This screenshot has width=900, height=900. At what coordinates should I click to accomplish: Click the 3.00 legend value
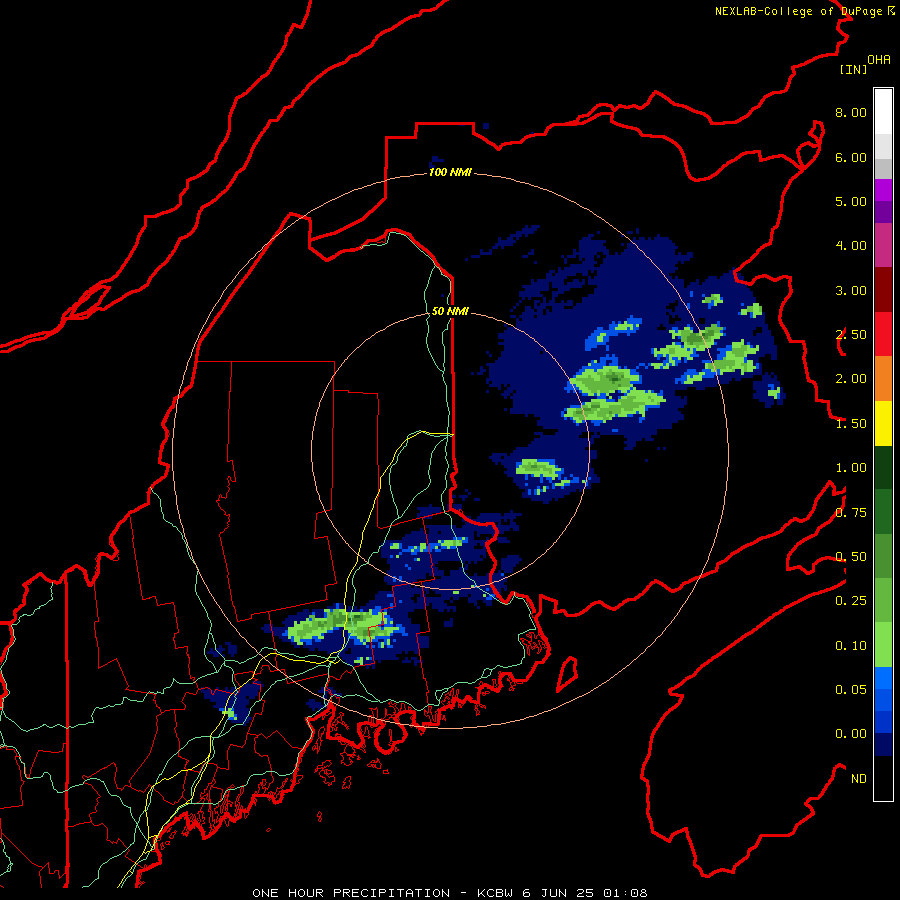point(851,290)
